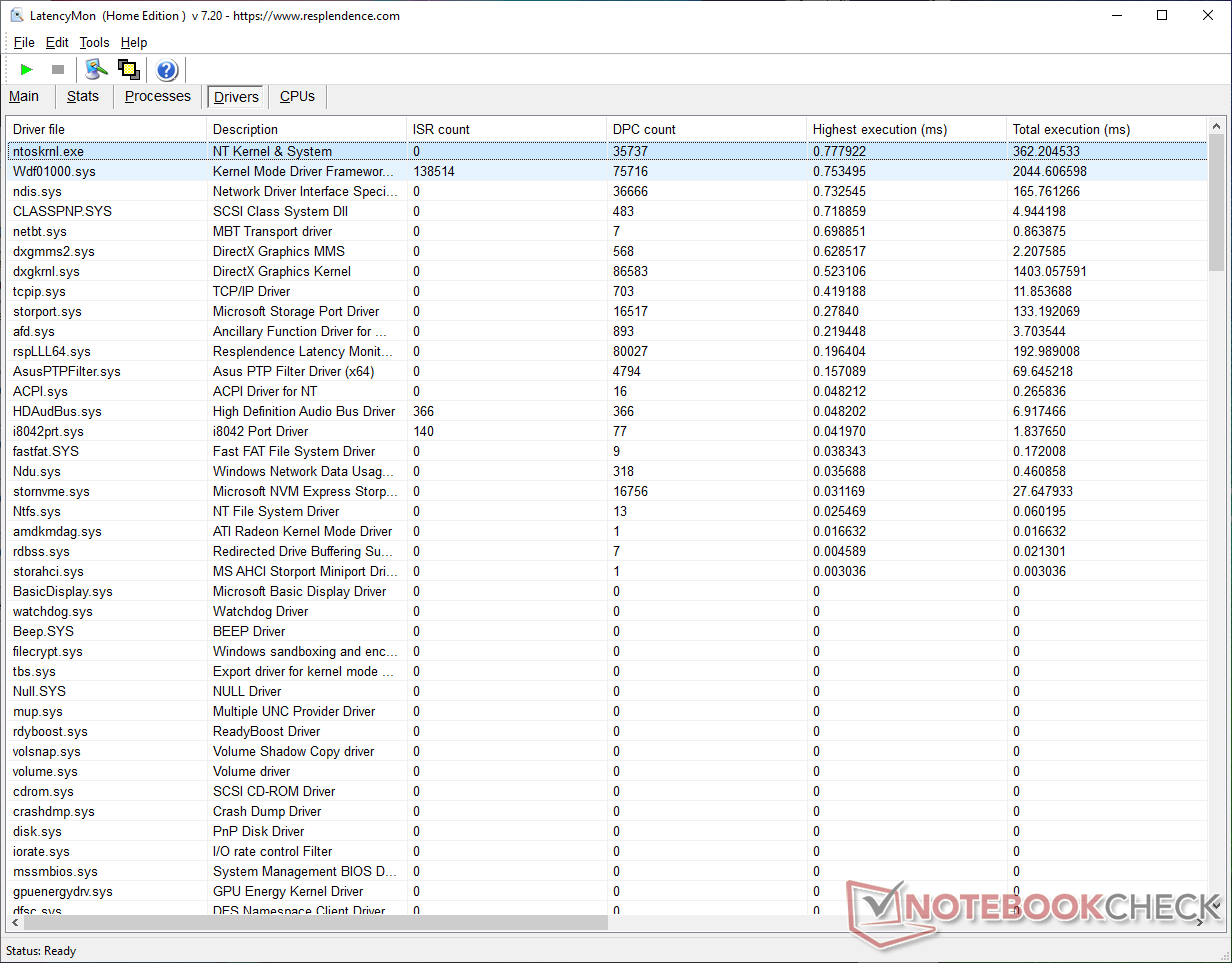Select the netbt.sys driver row
The width and height of the screenshot is (1232, 963).
click(607, 231)
